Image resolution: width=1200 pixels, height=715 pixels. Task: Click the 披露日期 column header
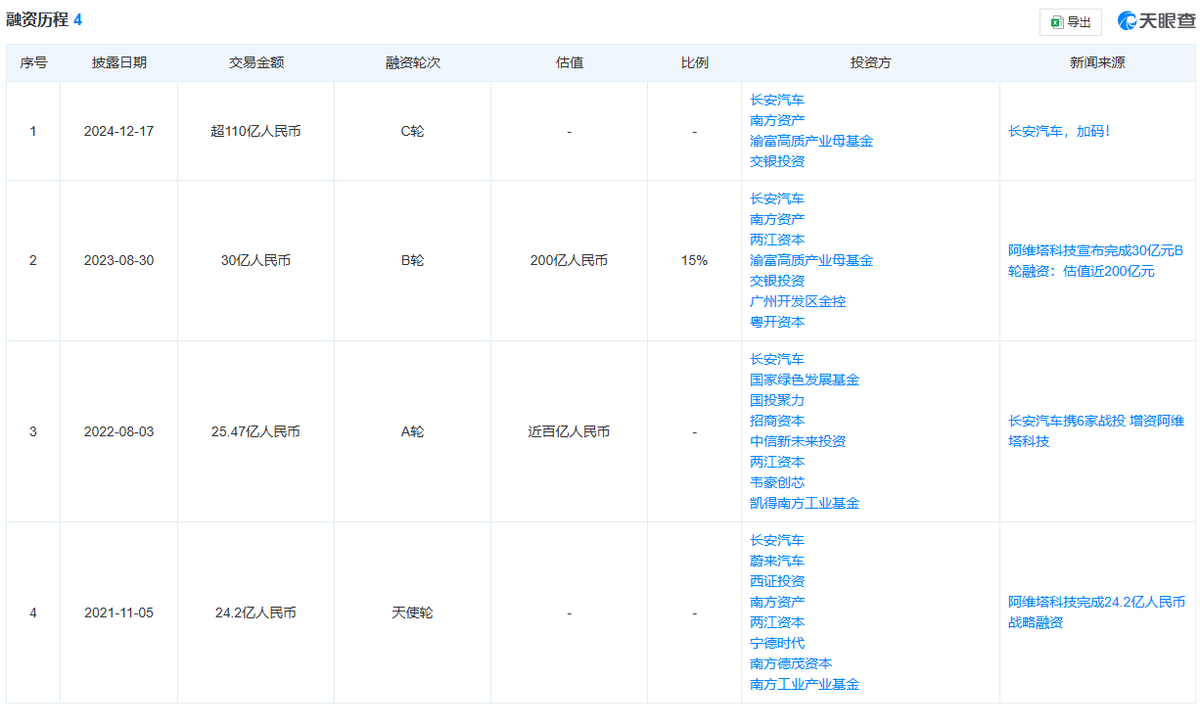coord(119,62)
